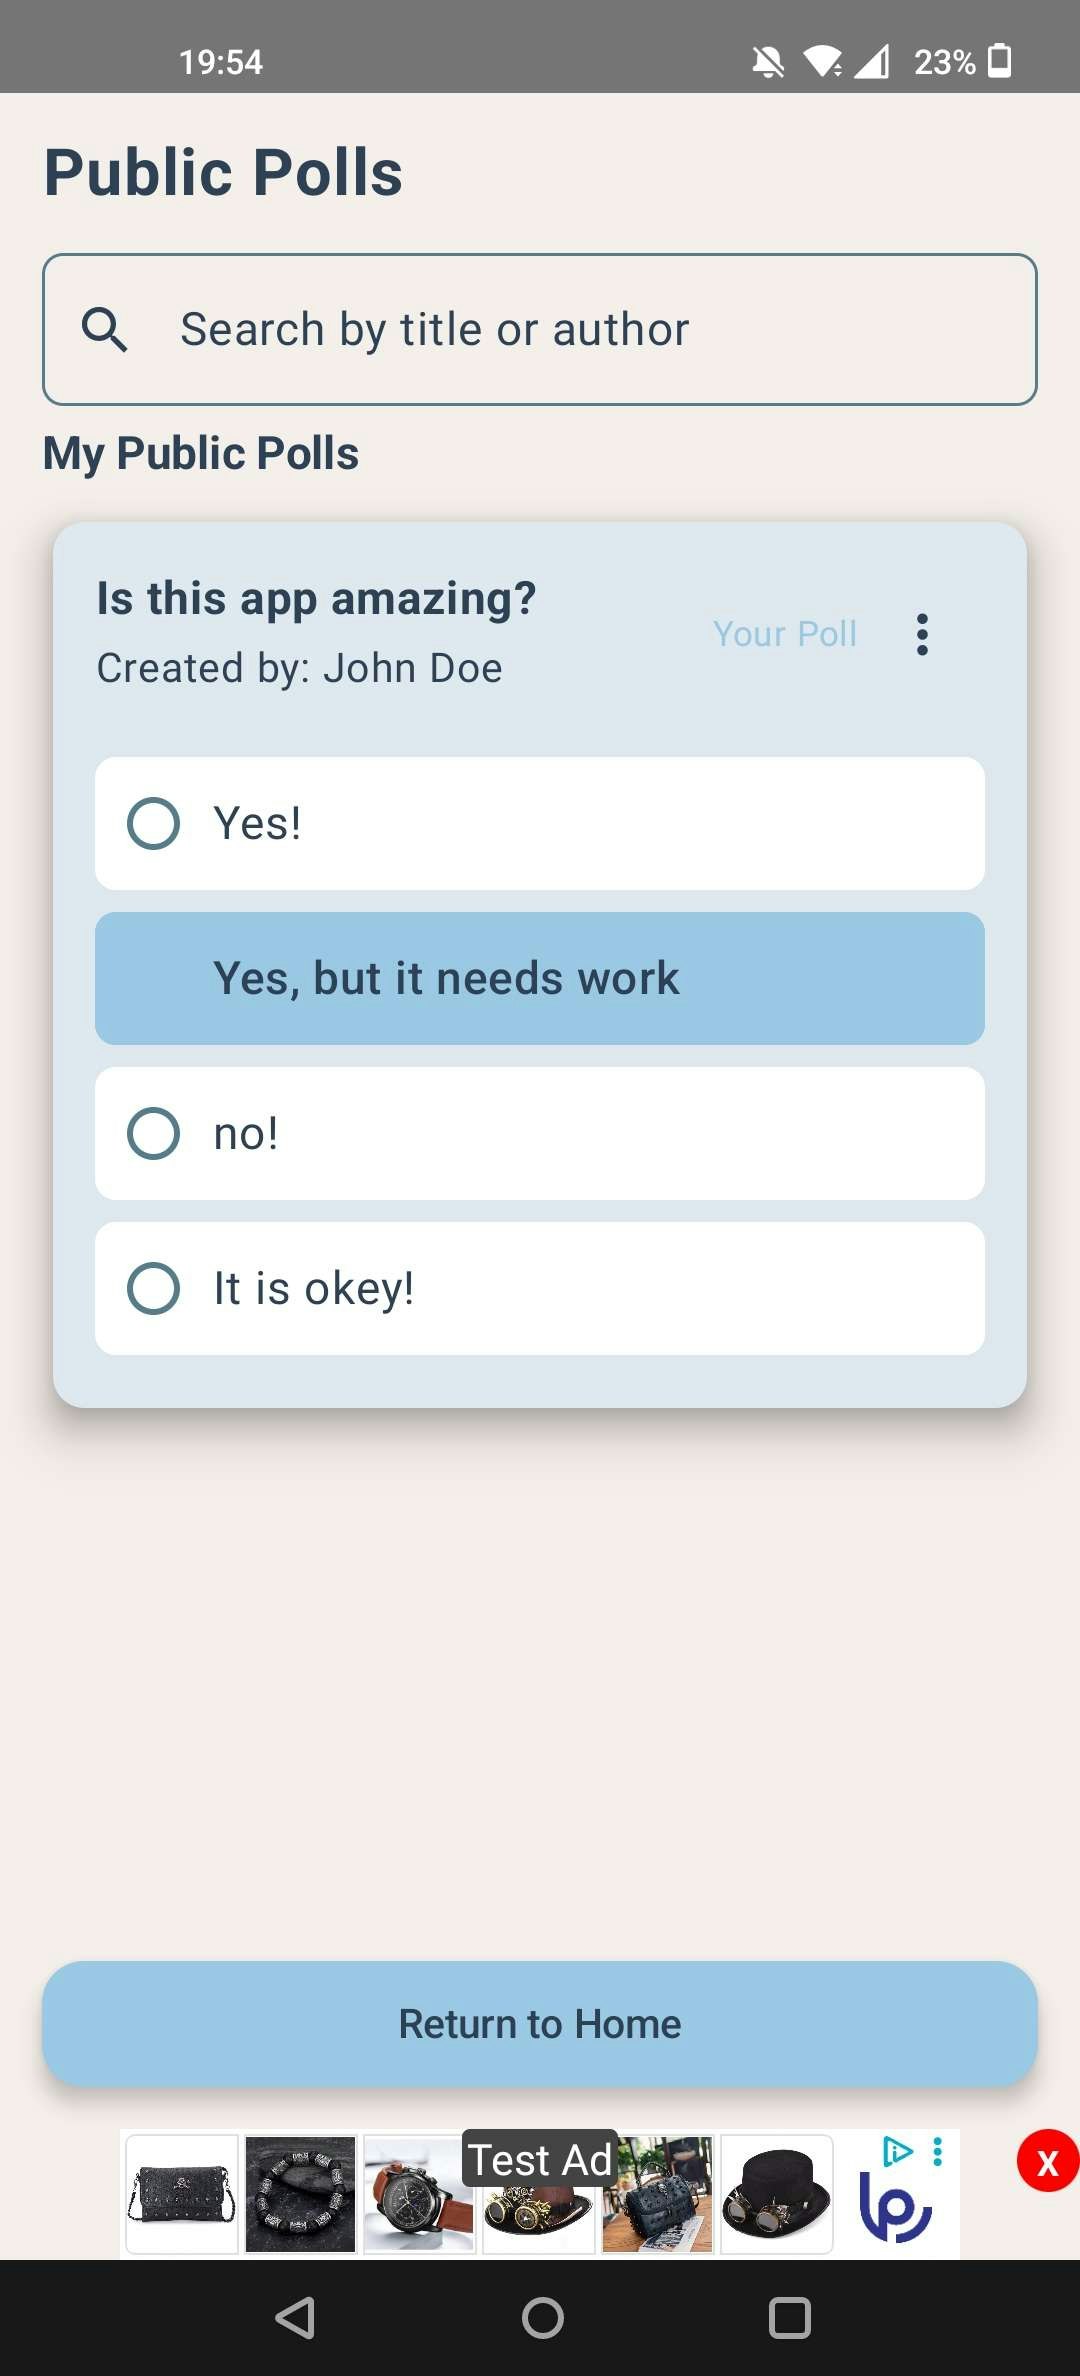Tap the 'Your Poll' label
1080x2376 pixels.
tap(785, 634)
